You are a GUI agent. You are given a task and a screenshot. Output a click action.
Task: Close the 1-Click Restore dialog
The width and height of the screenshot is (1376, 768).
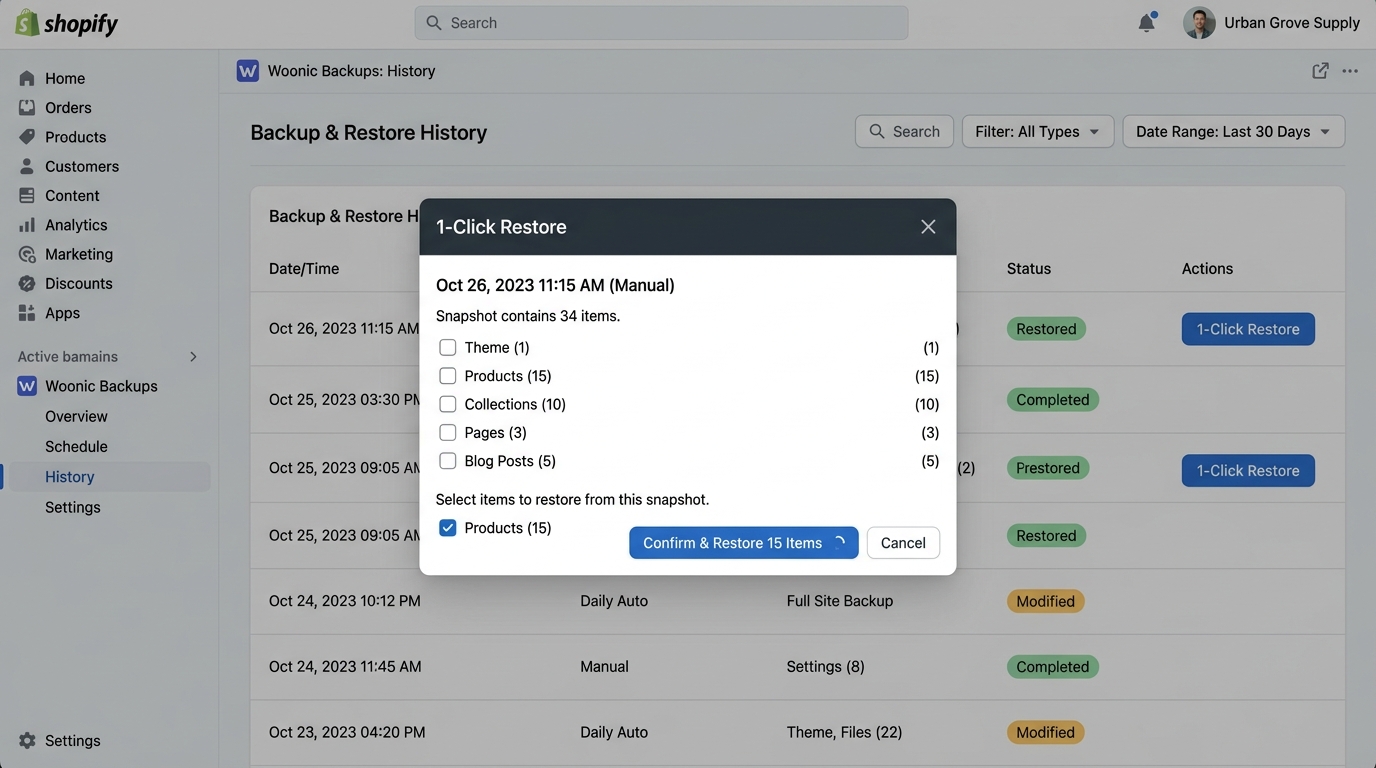928,227
